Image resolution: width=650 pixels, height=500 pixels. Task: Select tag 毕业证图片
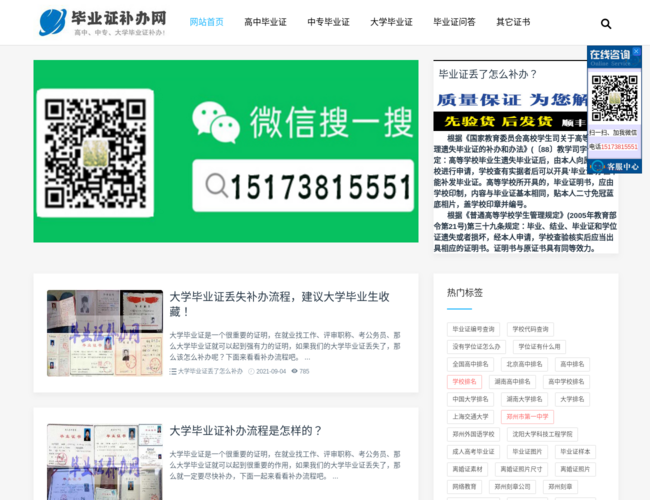(527, 451)
